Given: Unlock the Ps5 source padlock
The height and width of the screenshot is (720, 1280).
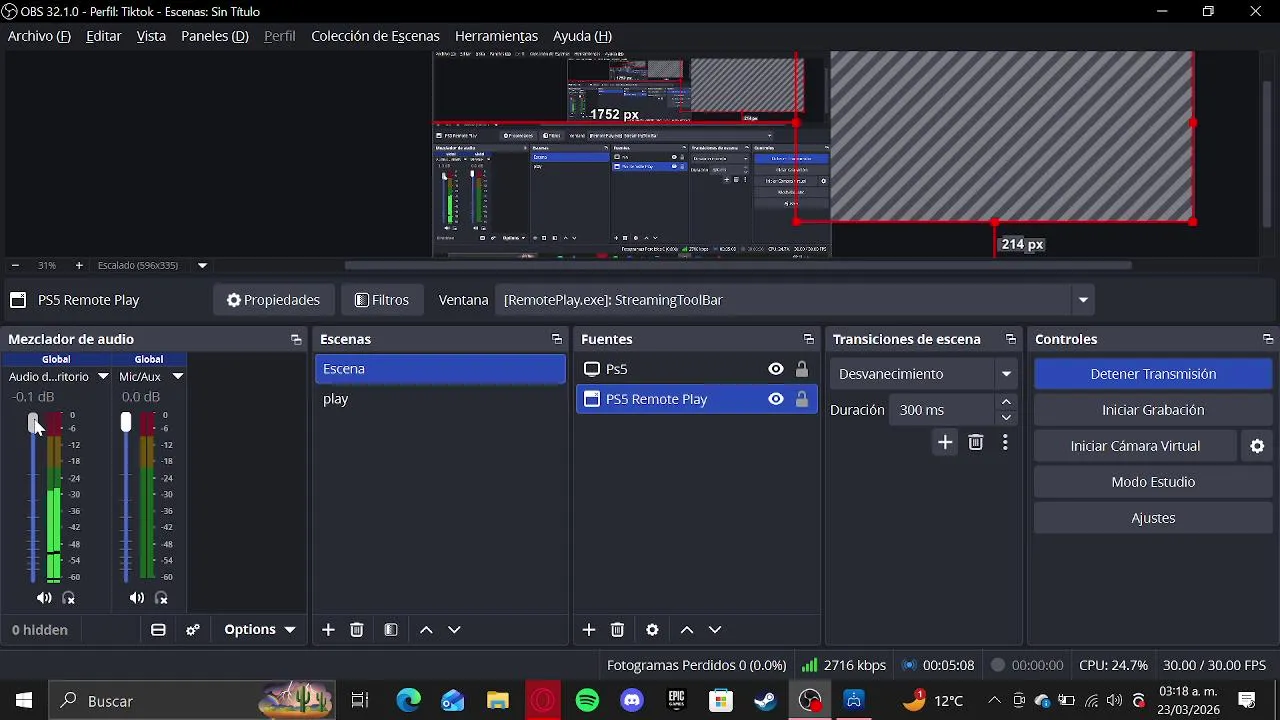Looking at the screenshot, I should click(x=802, y=369).
